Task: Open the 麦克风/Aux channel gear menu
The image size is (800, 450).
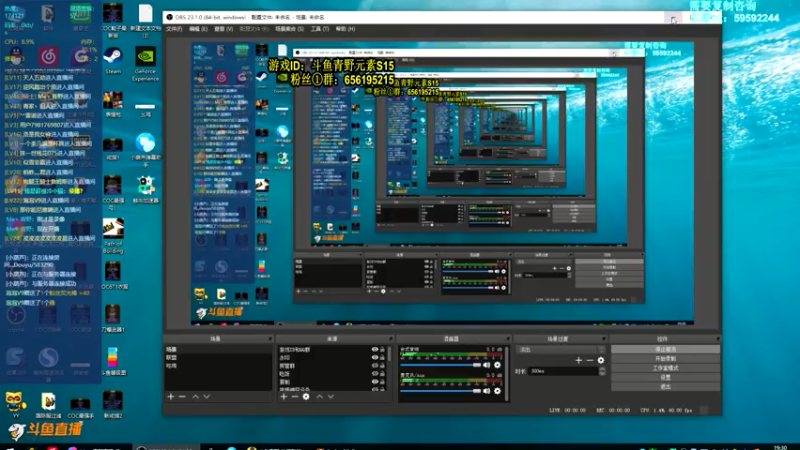Action: (x=497, y=391)
